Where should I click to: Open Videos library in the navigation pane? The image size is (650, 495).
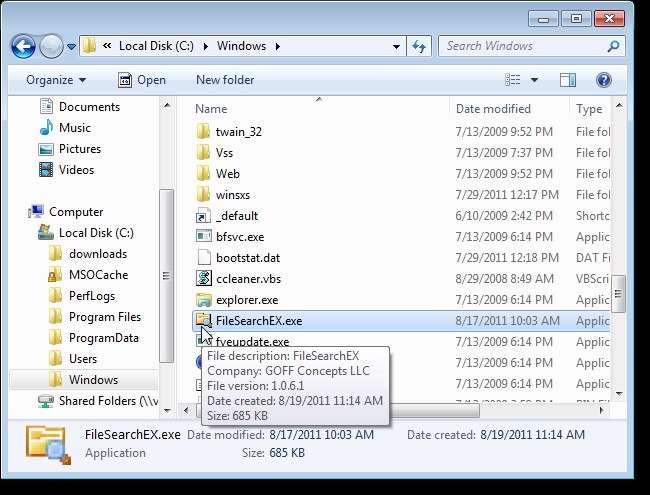pos(66,170)
